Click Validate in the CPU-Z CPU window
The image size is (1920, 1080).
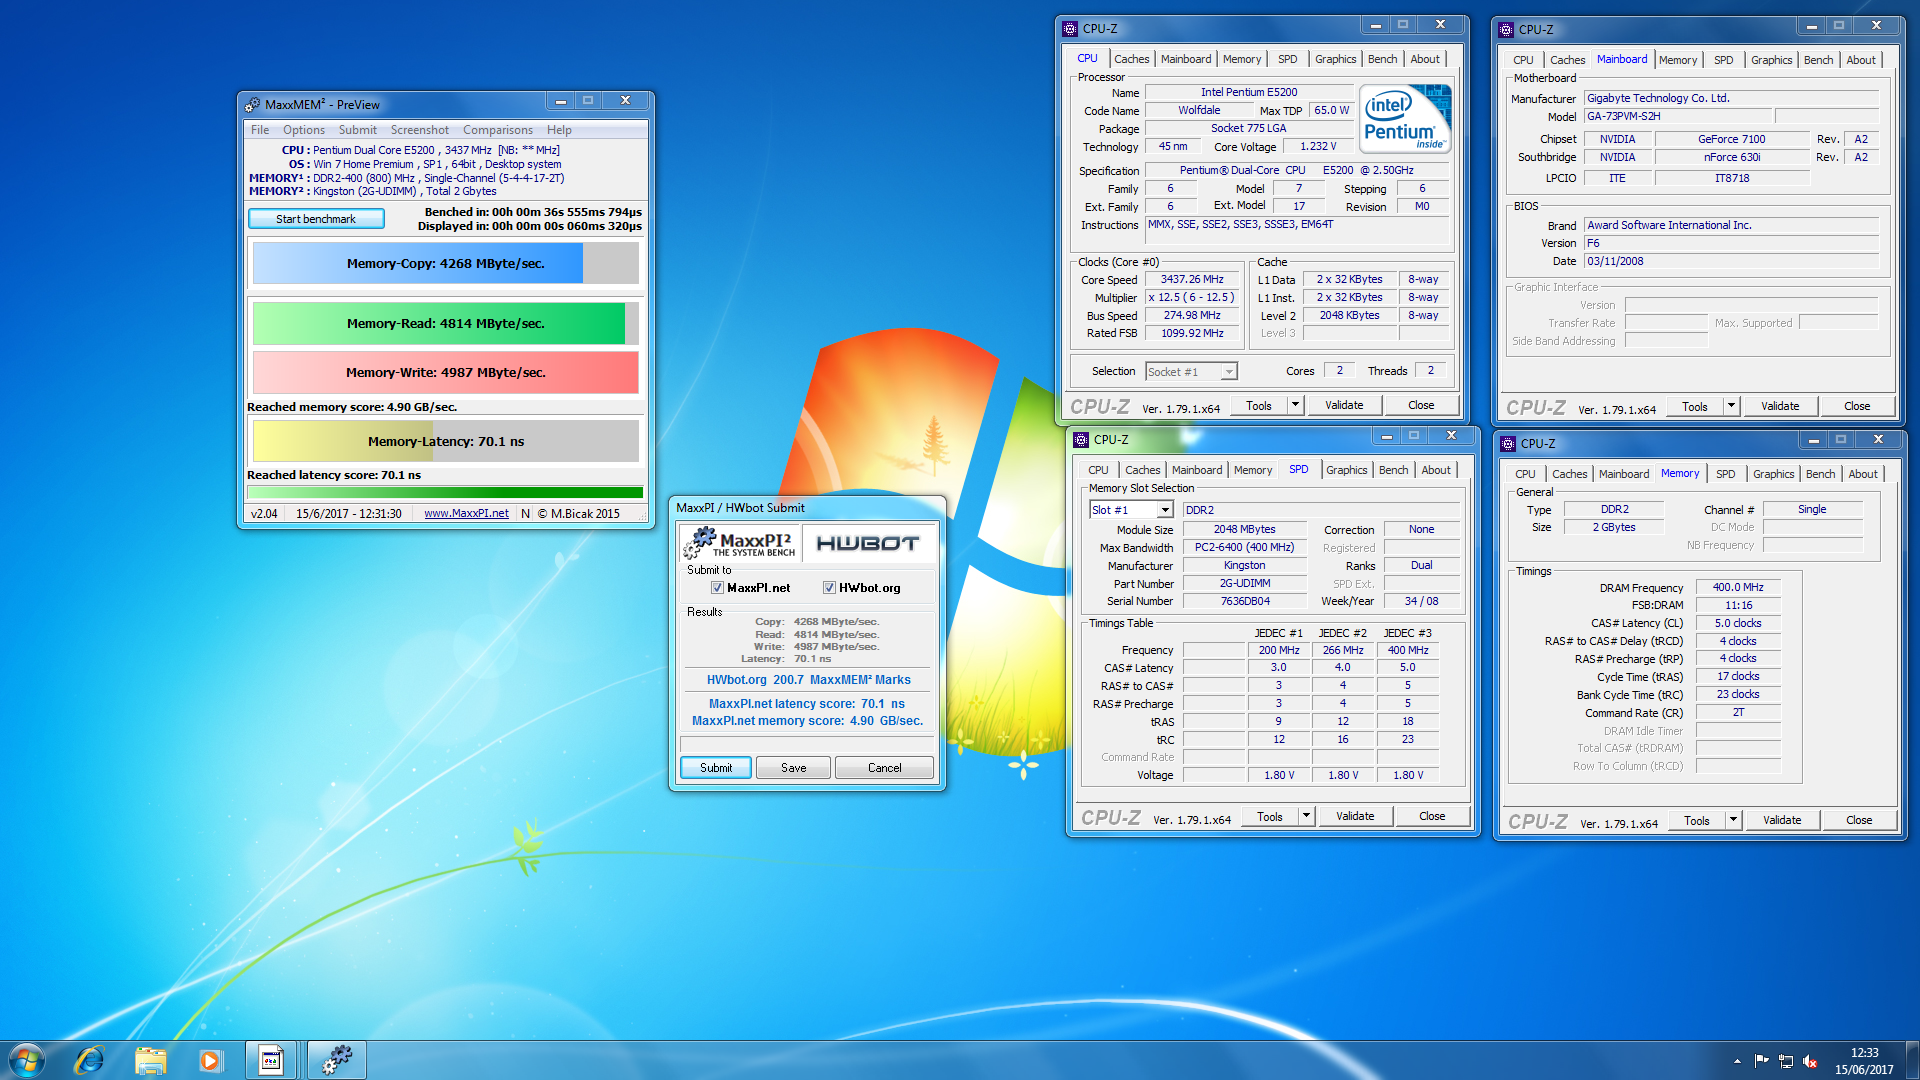pyautogui.click(x=1344, y=405)
